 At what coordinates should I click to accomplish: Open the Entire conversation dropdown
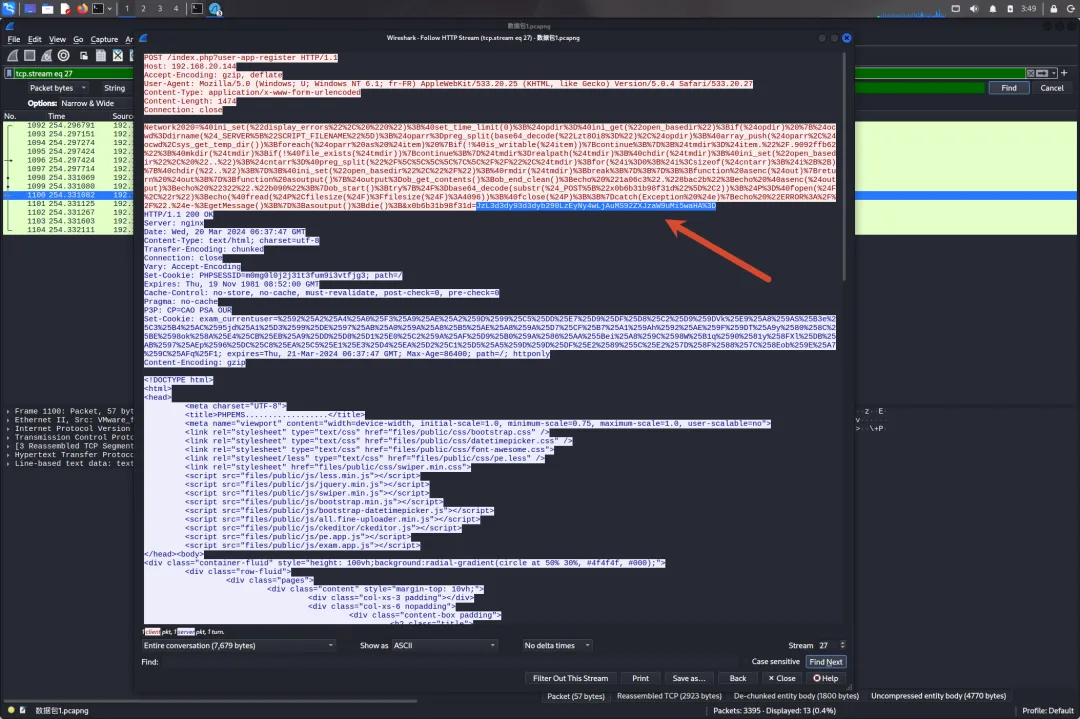click(x=238, y=645)
